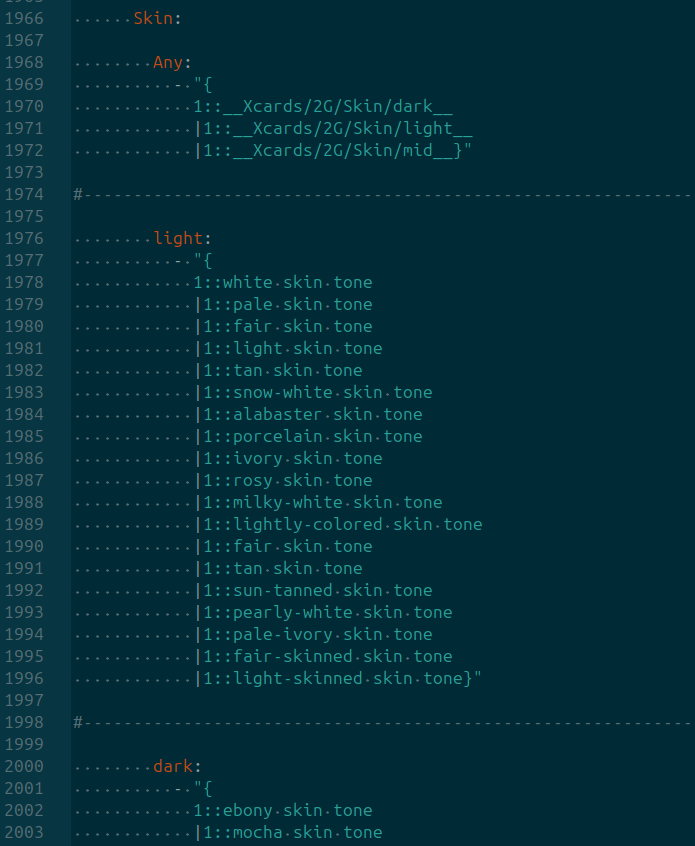Click line number 1966 in the gutter
The height and width of the screenshot is (846, 695).
point(24,19)
